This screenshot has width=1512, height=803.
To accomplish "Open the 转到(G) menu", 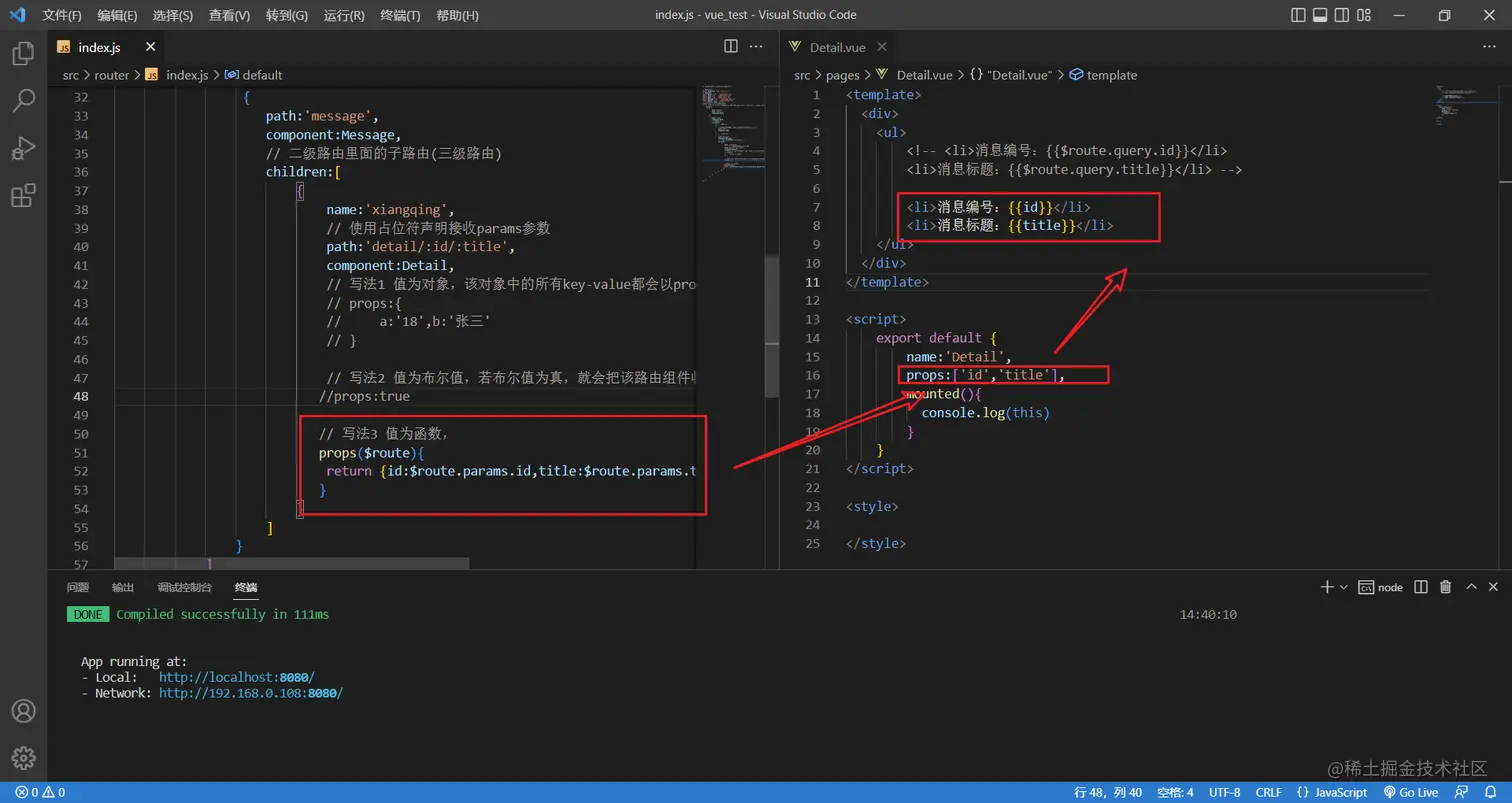I will 287,15.
